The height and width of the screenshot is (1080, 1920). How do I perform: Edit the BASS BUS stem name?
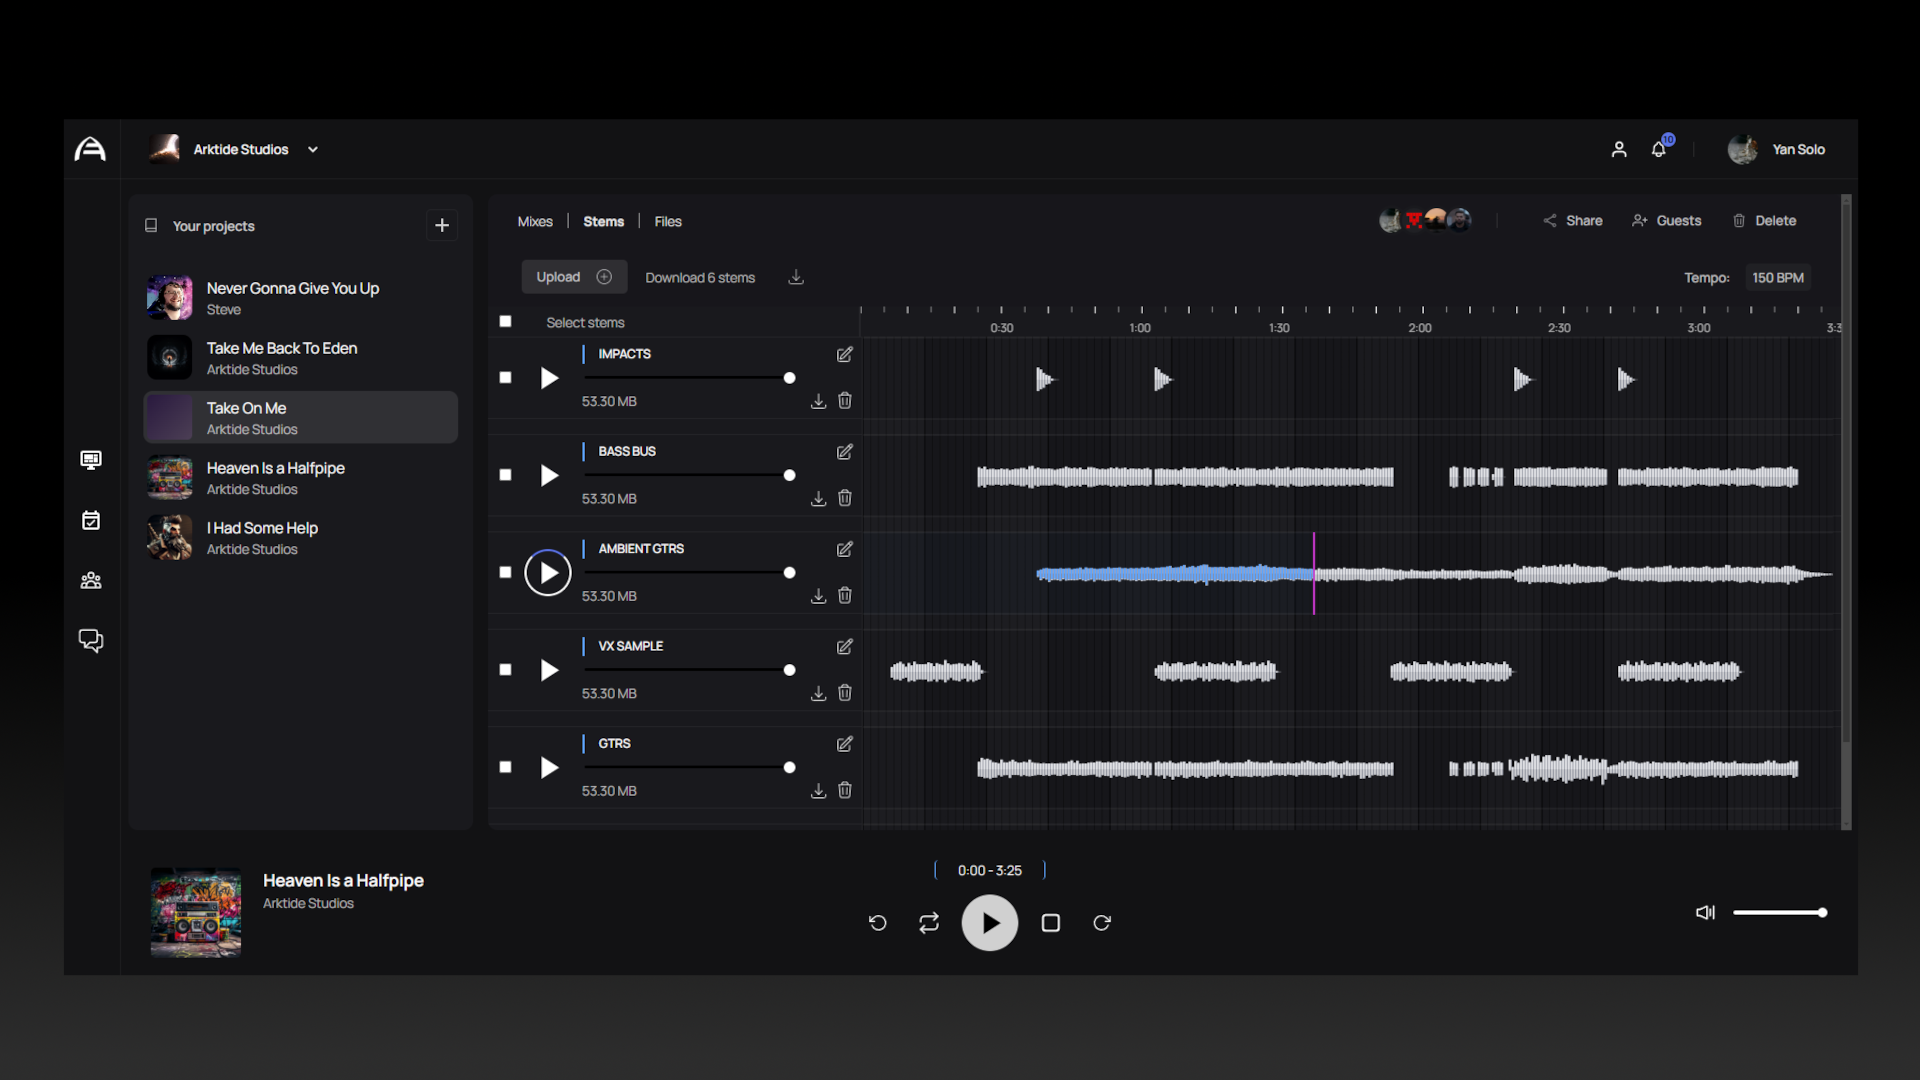pos(845,452)
